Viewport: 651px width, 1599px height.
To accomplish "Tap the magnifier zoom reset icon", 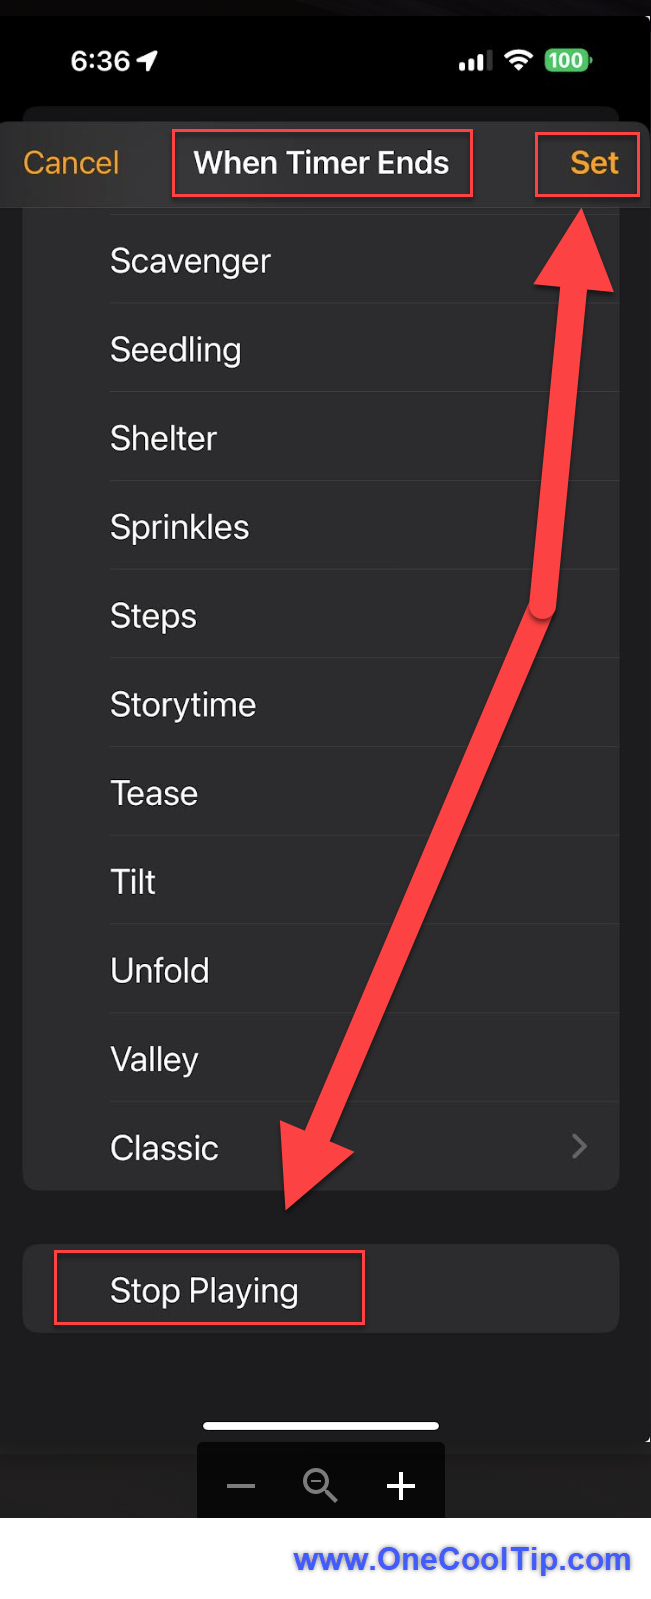I will (320, 1486).
